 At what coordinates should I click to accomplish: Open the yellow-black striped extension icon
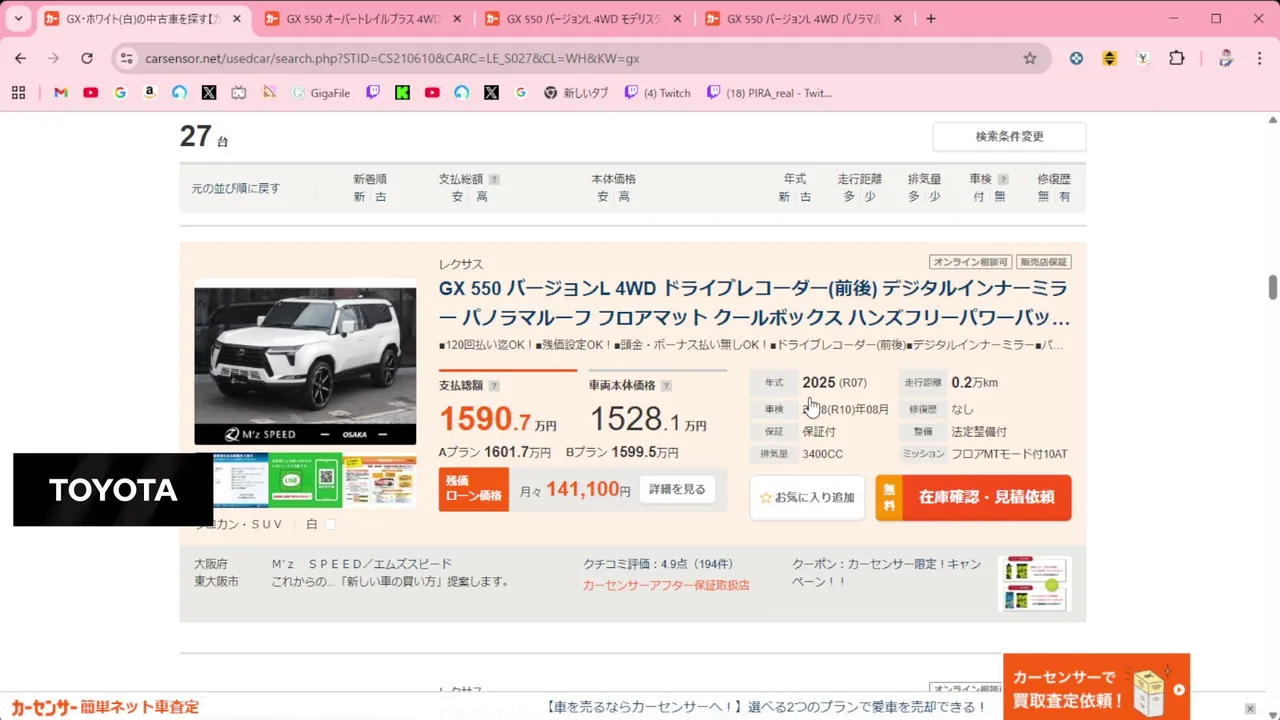pyautogui.click(x=1109, y=58)
